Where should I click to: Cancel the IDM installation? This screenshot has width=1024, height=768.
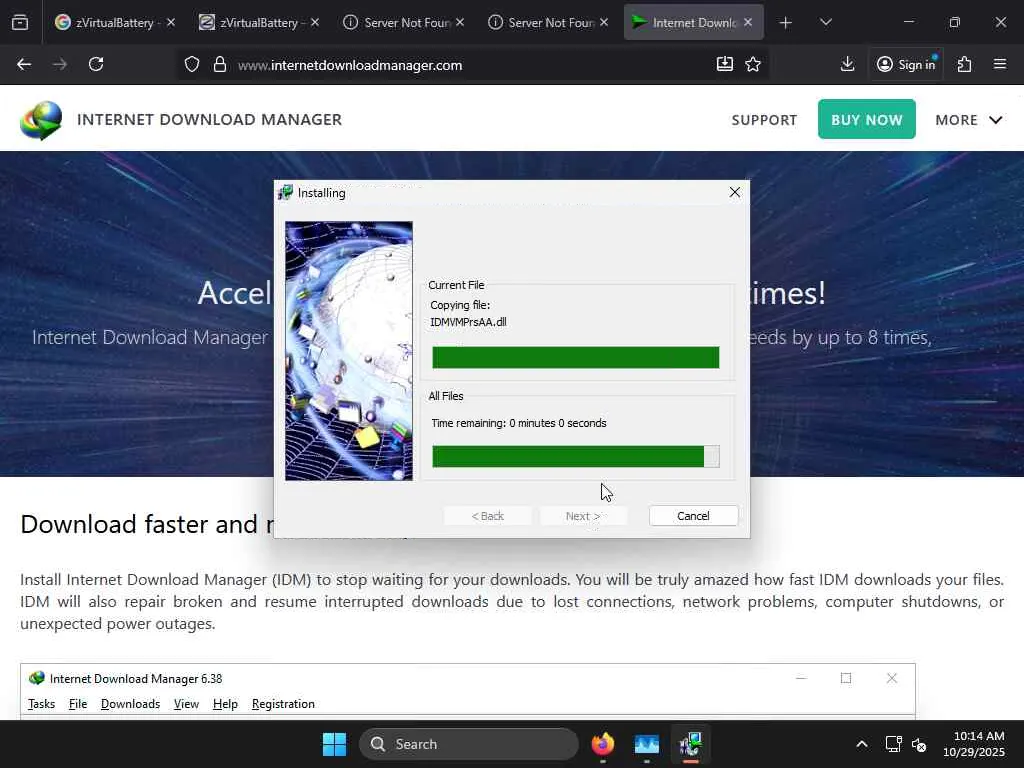[694, 516]
